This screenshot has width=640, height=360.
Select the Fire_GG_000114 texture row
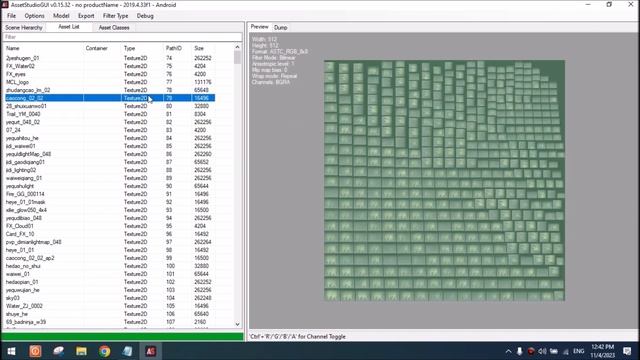pyautogui.click(x=109, y=194)
